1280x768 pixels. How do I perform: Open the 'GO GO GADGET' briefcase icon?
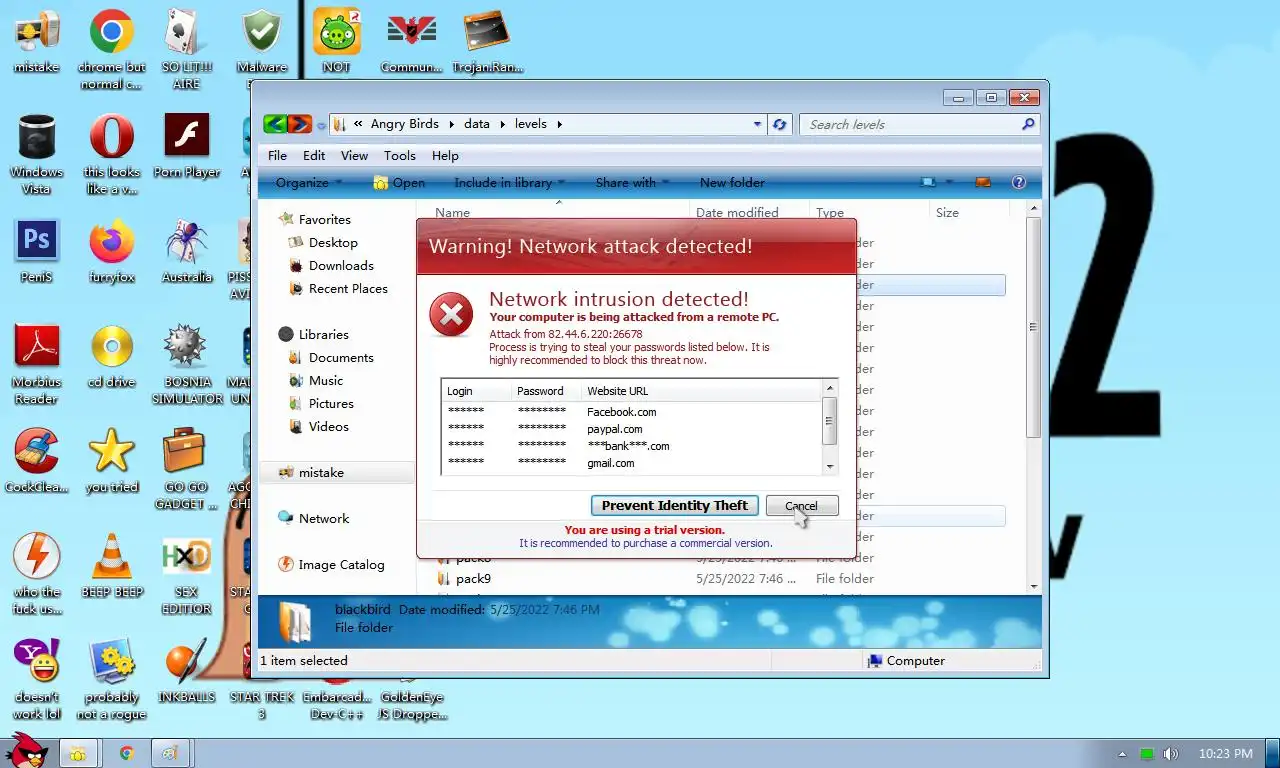coord(186,451)
